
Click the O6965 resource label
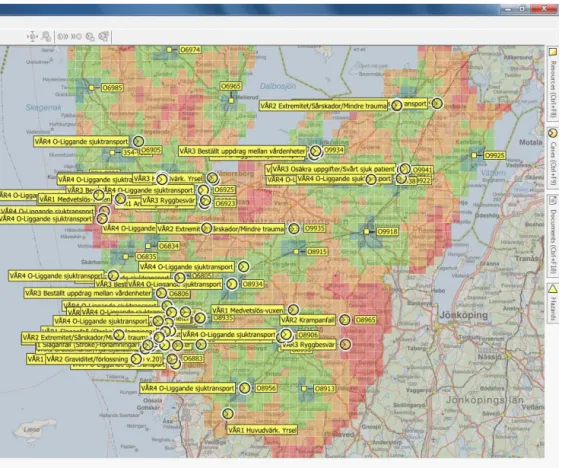click(x=231, y=86)
